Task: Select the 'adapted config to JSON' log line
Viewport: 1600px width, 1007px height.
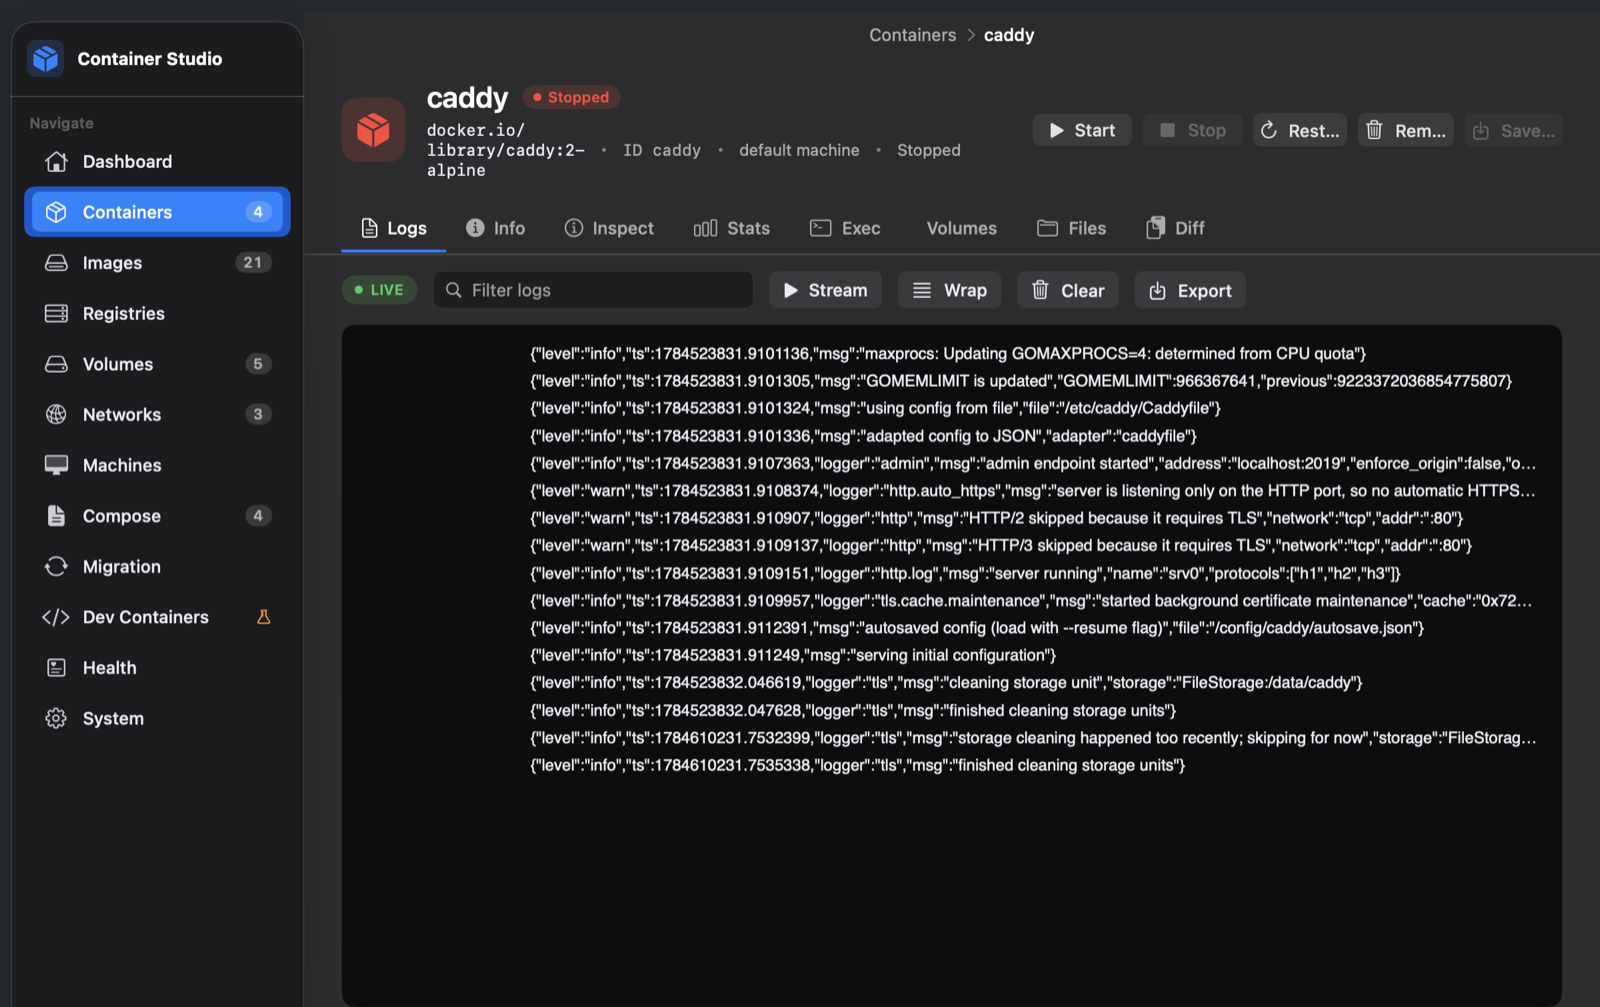Action: pyautogui.click(x=863, y=436)
